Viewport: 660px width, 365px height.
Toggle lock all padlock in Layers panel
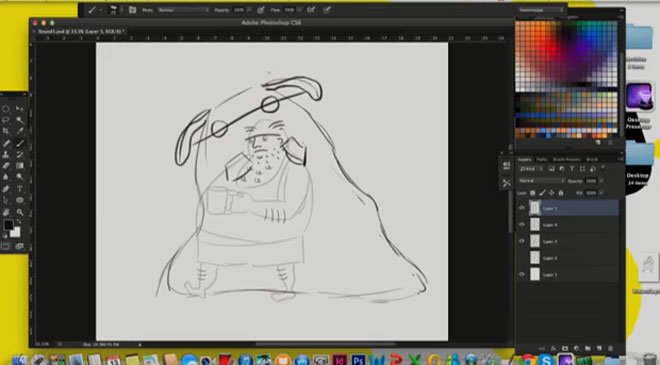[561, 193]
